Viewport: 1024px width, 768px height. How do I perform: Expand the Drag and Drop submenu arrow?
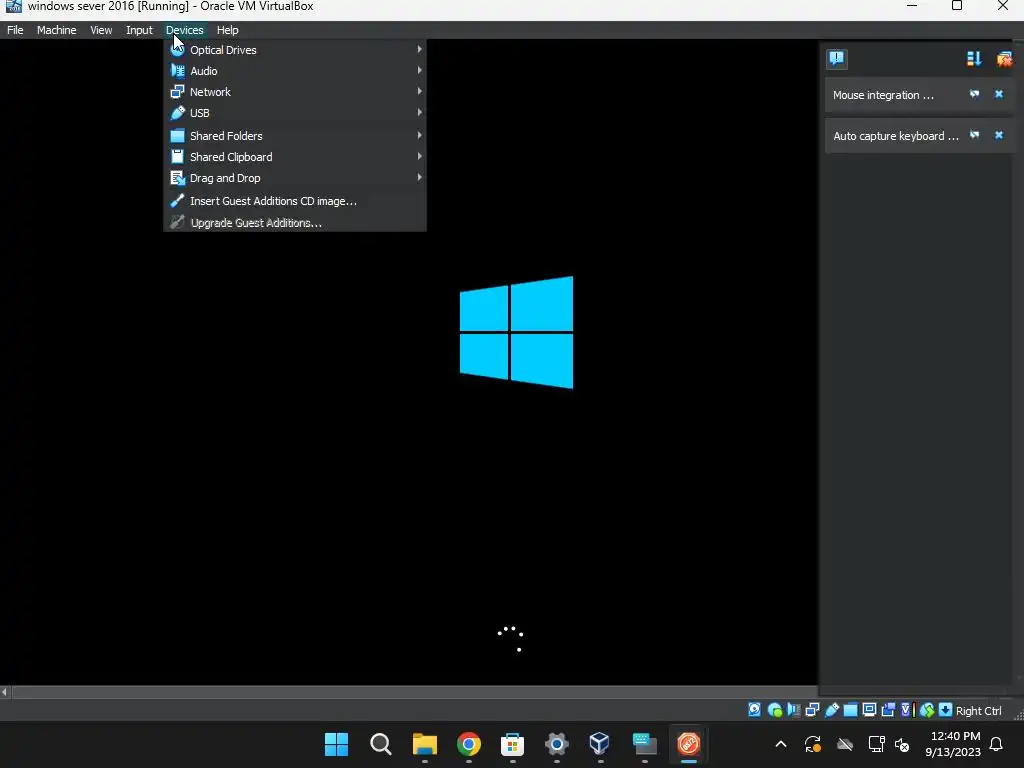point(419,177)
